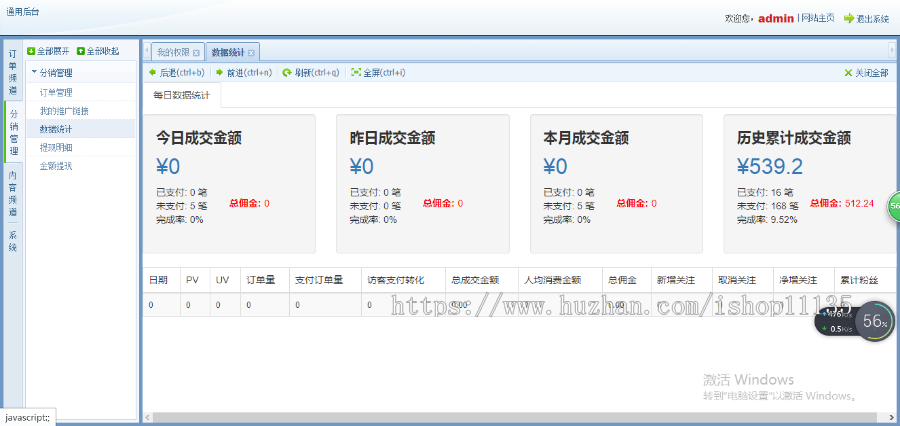Click the 总佣金: 512.24 value

[x=841, y=203]
